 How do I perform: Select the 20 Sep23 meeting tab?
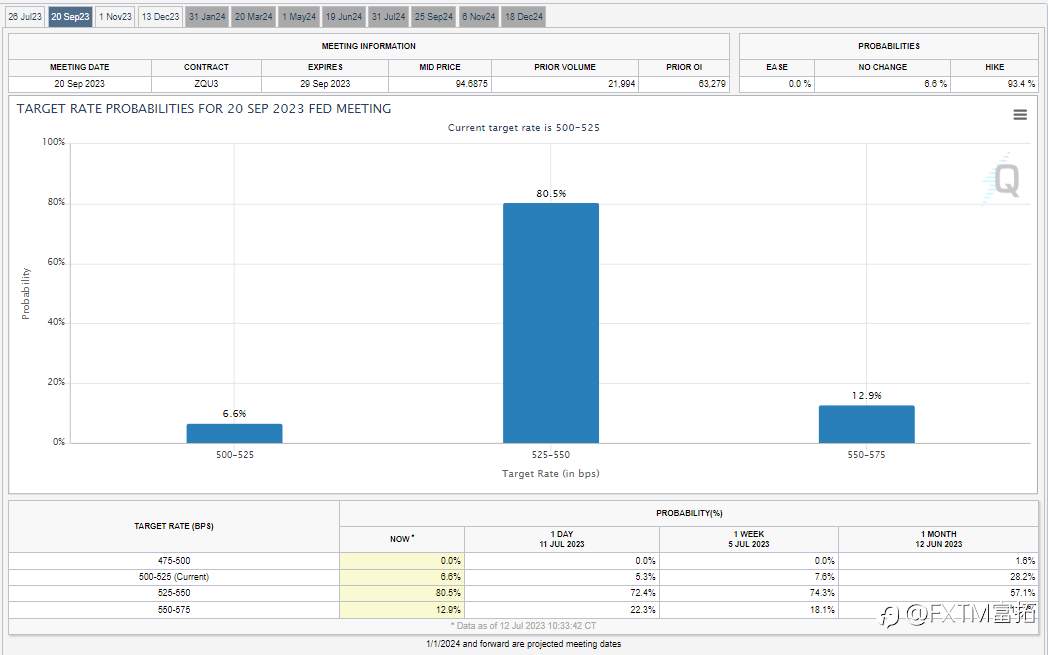pos(70,17)
